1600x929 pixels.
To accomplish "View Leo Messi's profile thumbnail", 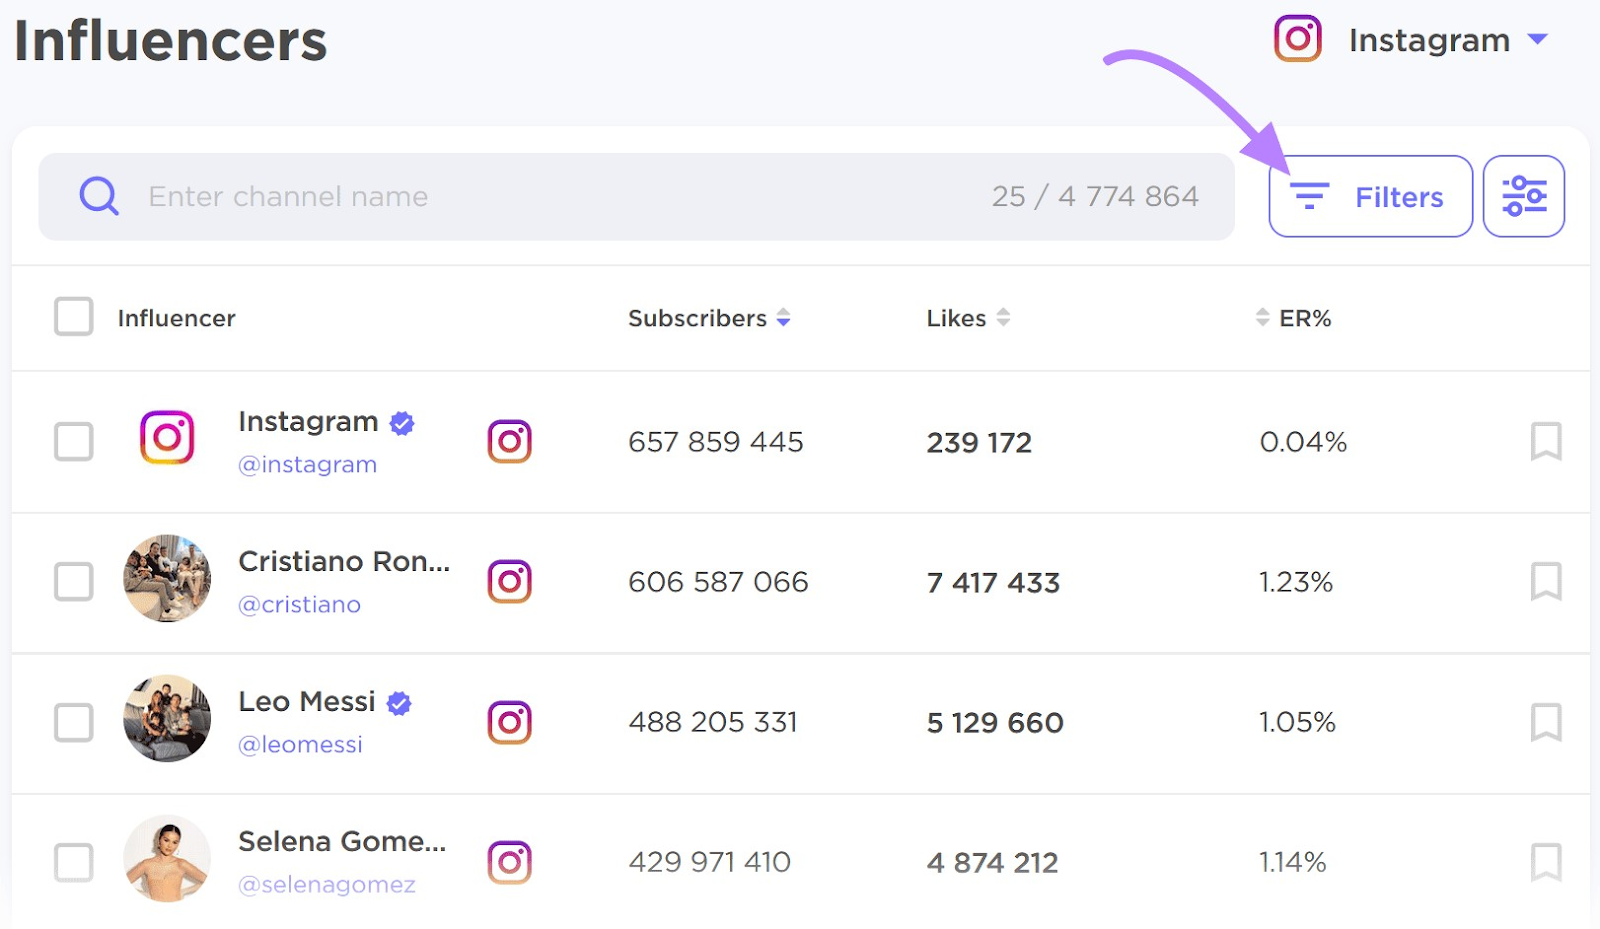I will click(166, 718).
